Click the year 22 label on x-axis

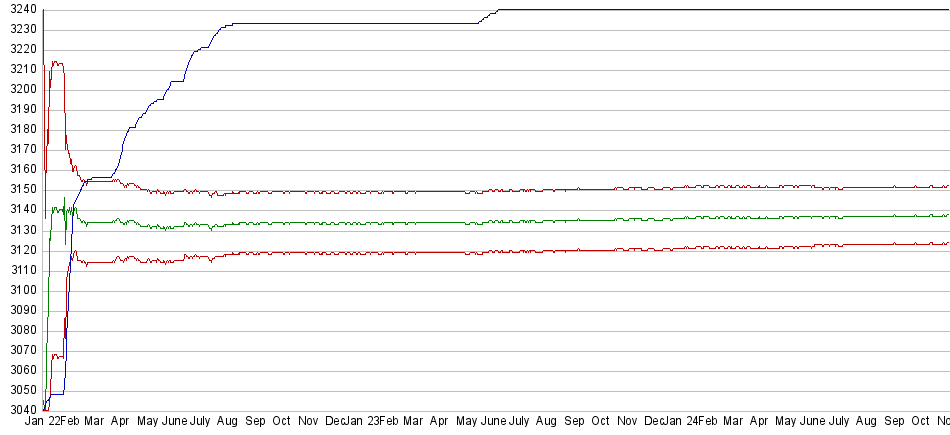55,422
